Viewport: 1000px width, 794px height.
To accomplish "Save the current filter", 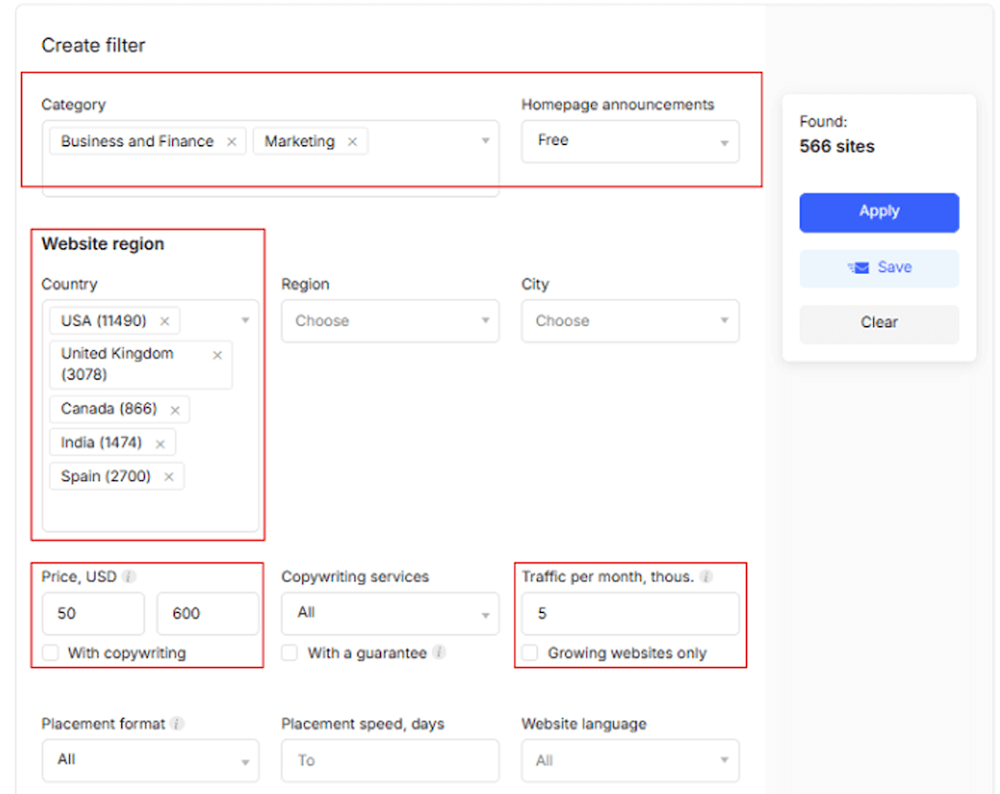I will coord(879,268).
